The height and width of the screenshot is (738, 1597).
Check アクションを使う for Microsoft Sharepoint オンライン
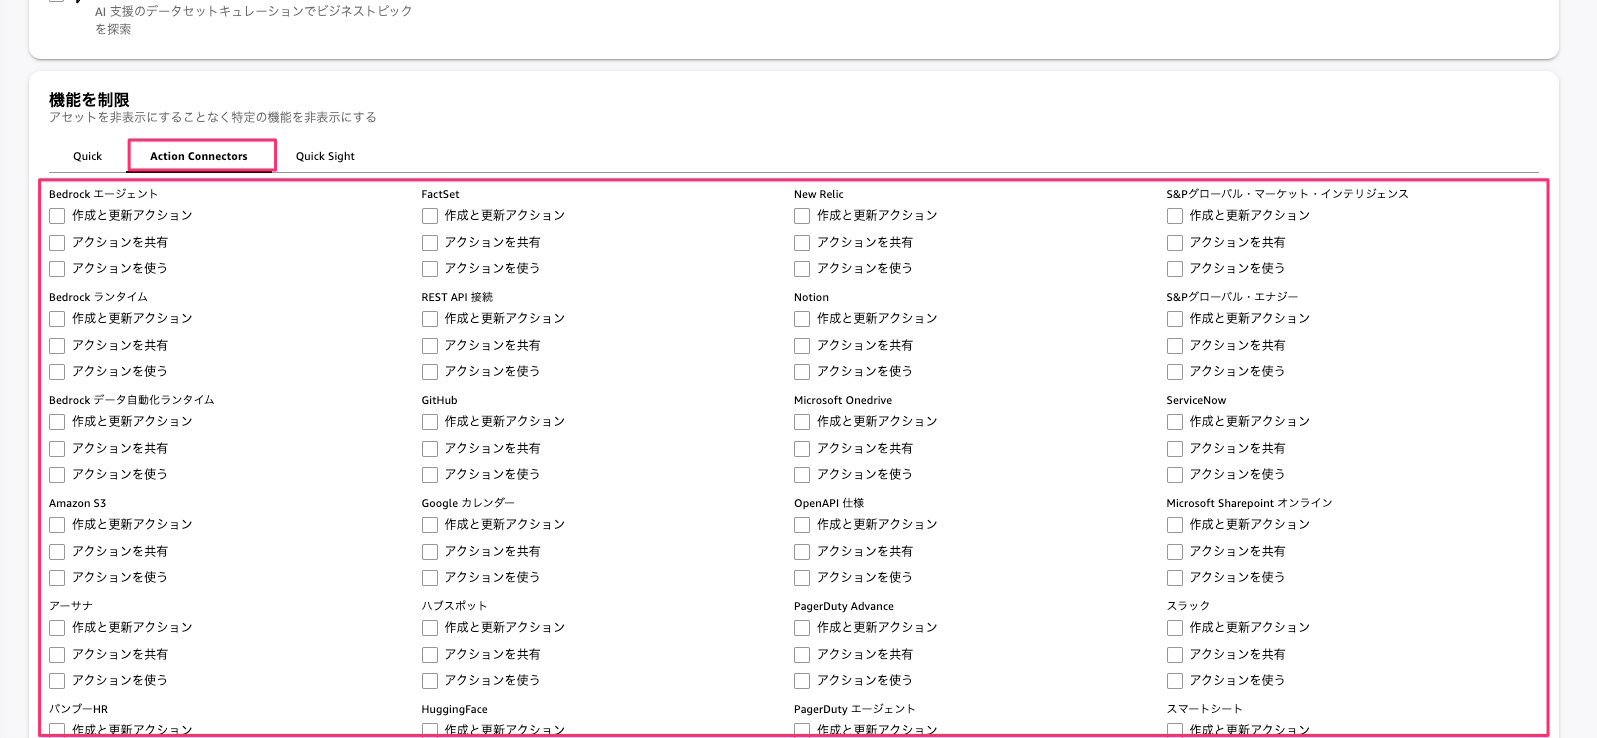[x=1175, y=578]
